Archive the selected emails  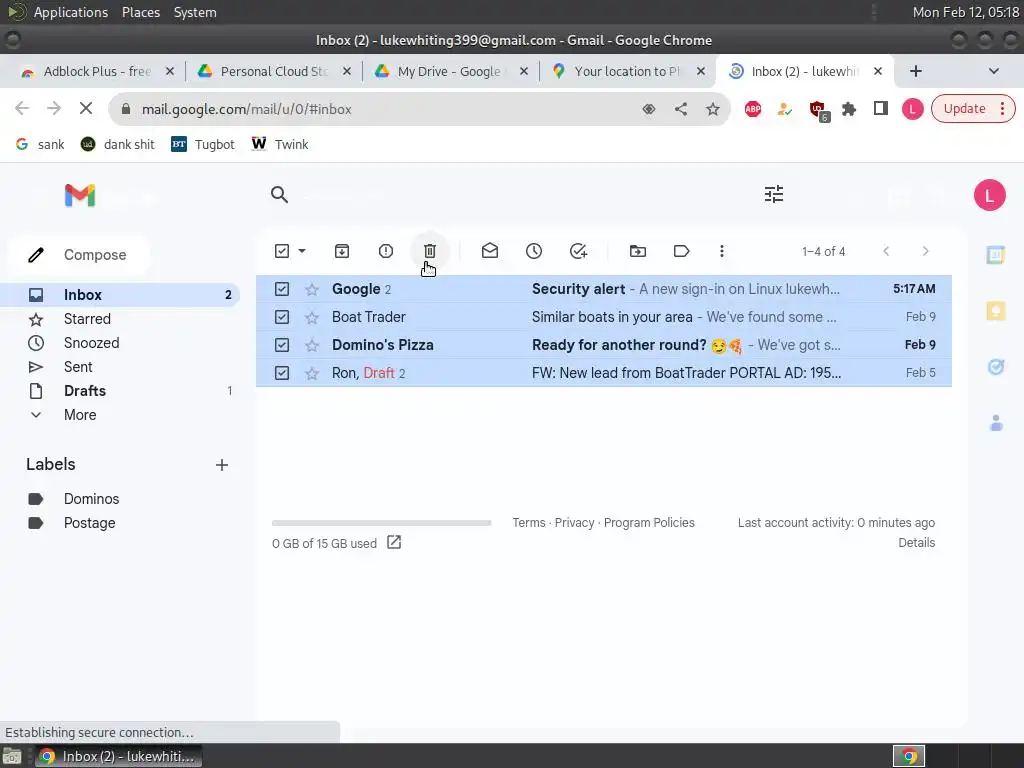click(342, 251)
